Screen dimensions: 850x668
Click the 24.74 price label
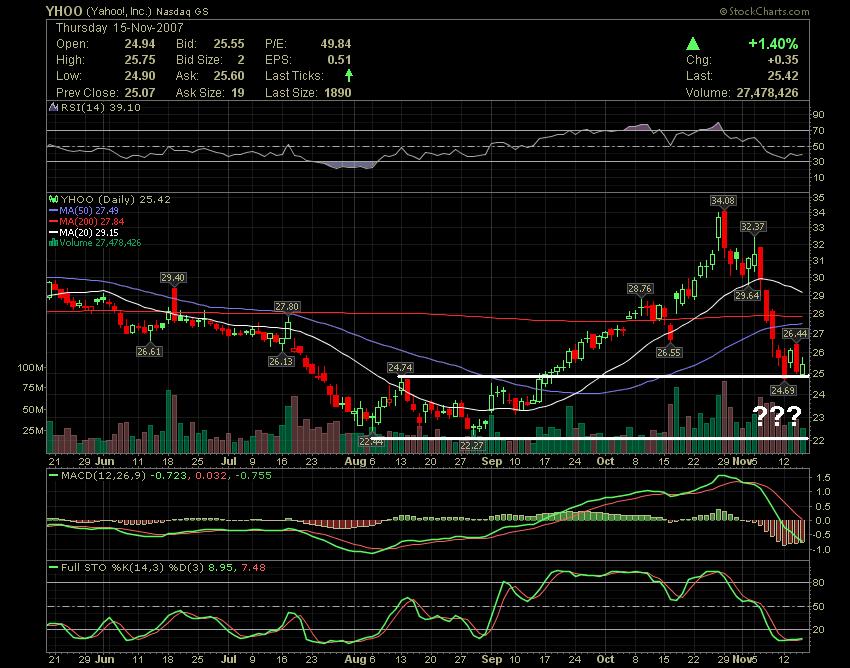[x=400, y=368]
